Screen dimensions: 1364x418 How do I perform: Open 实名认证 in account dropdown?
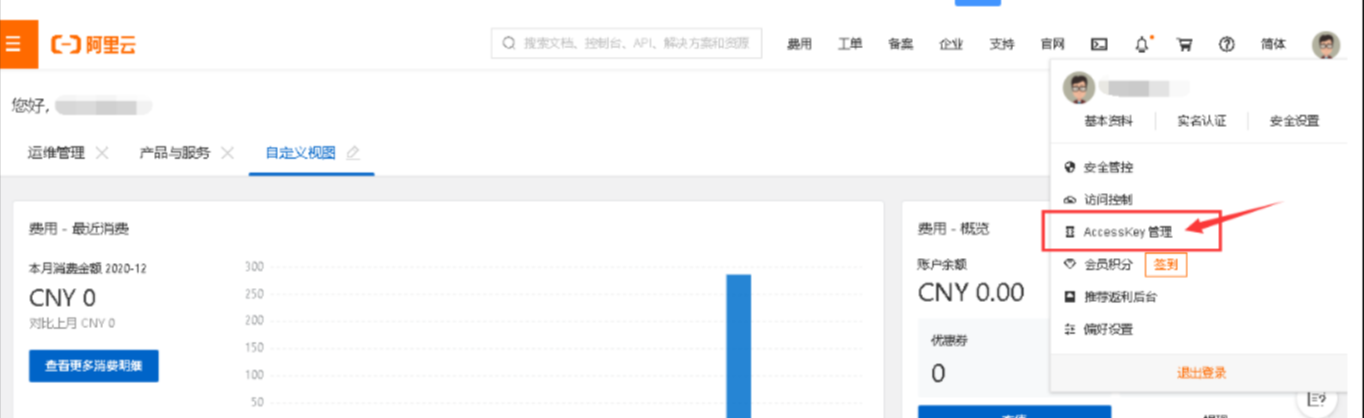[x=1201, y=121]
